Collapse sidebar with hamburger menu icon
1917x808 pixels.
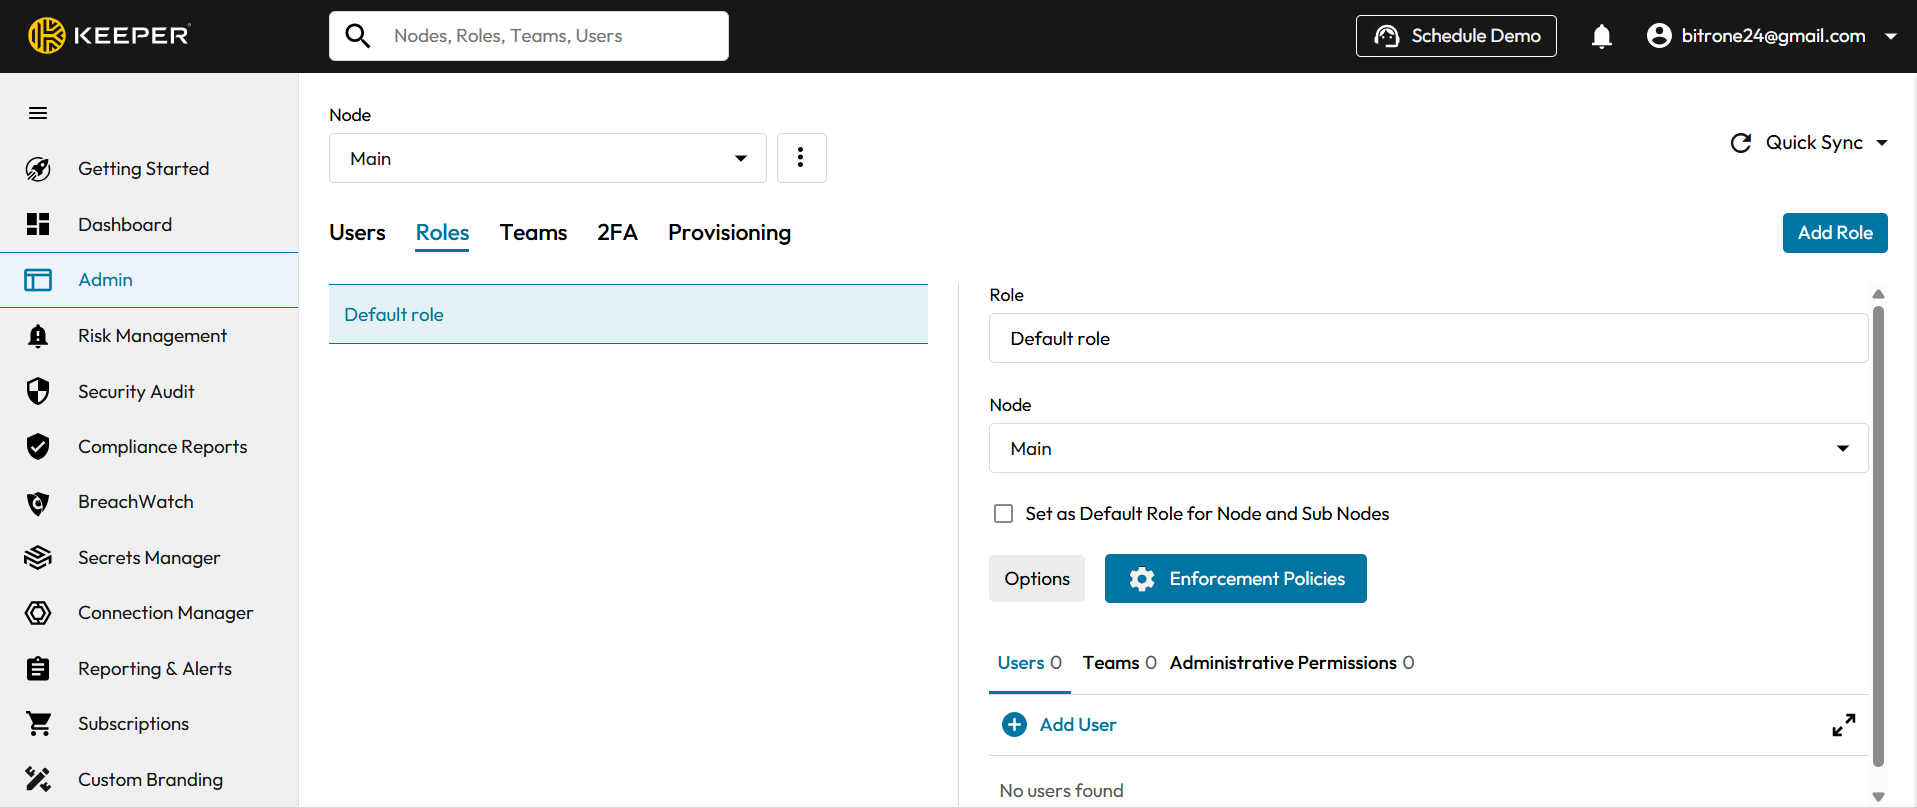(x=38, y=113)
